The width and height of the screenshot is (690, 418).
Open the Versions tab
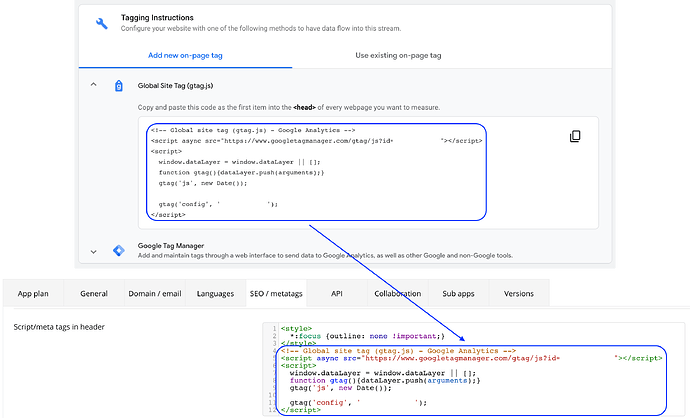pos(519,293)
